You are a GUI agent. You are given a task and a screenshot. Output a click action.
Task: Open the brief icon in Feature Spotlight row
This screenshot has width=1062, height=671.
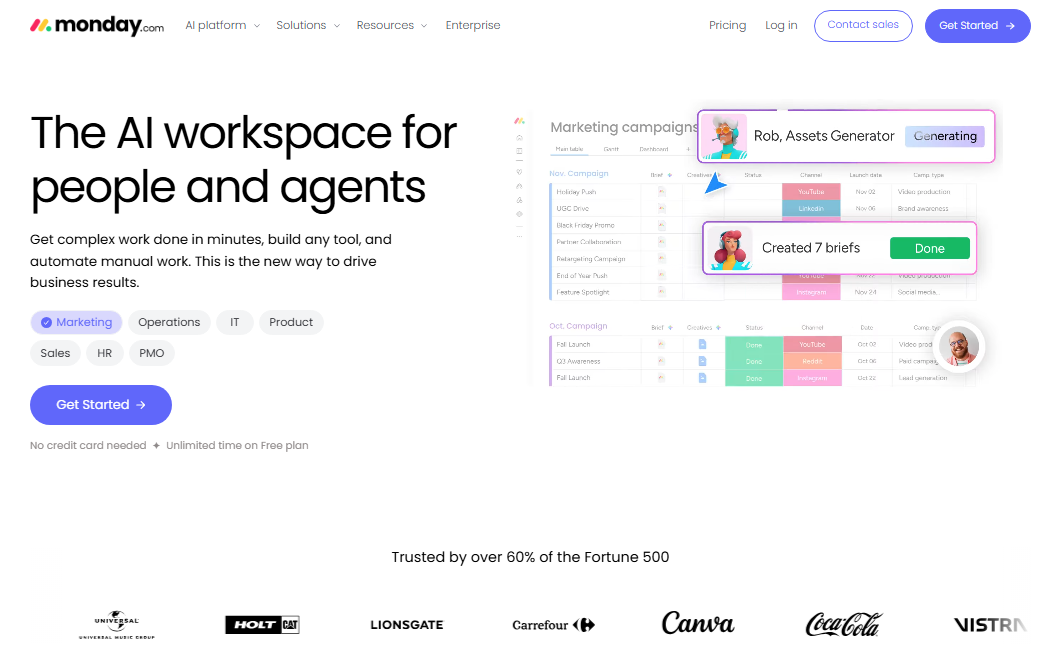coord(662,292)
